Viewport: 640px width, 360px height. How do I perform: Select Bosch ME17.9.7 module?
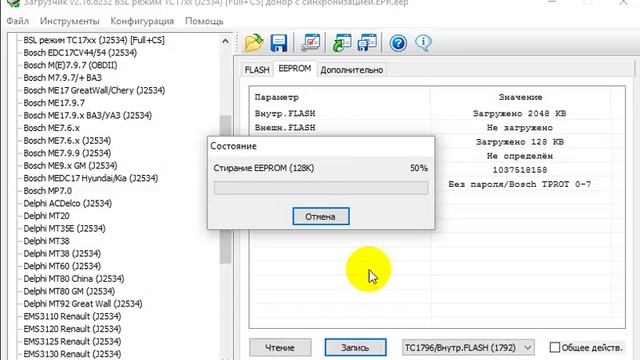point(54,103)
